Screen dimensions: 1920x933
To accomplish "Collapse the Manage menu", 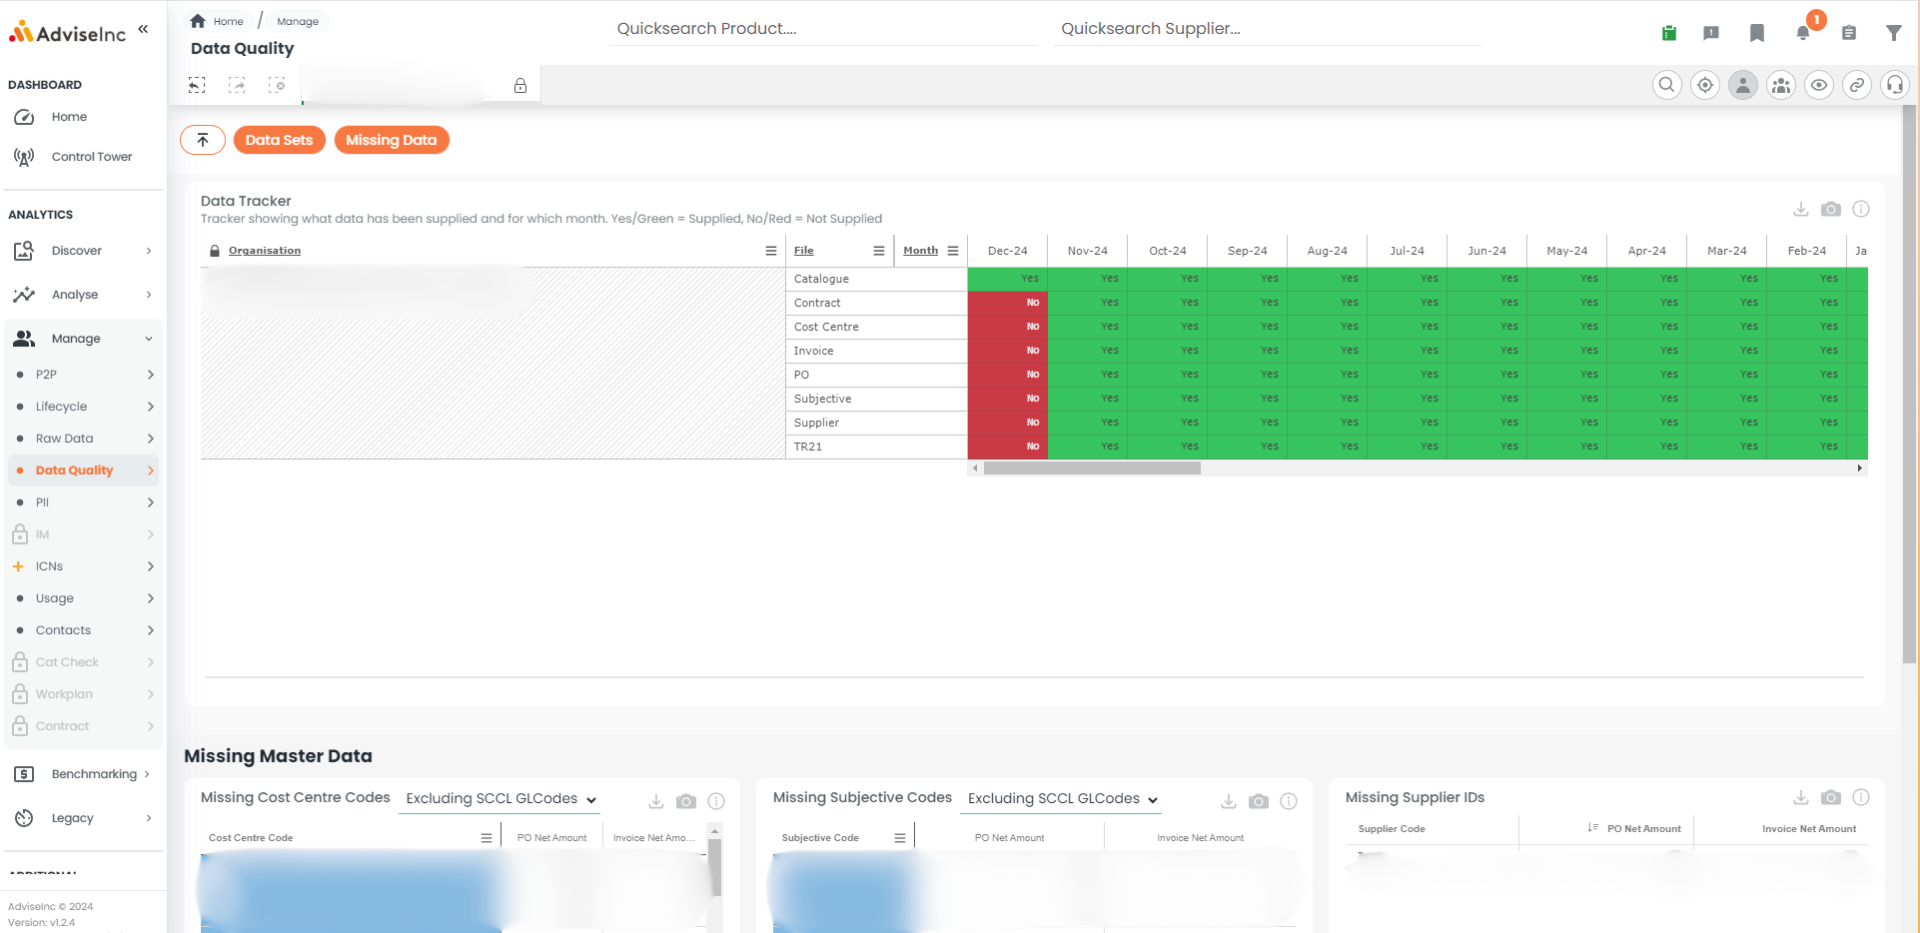I will tap(82, 339).
